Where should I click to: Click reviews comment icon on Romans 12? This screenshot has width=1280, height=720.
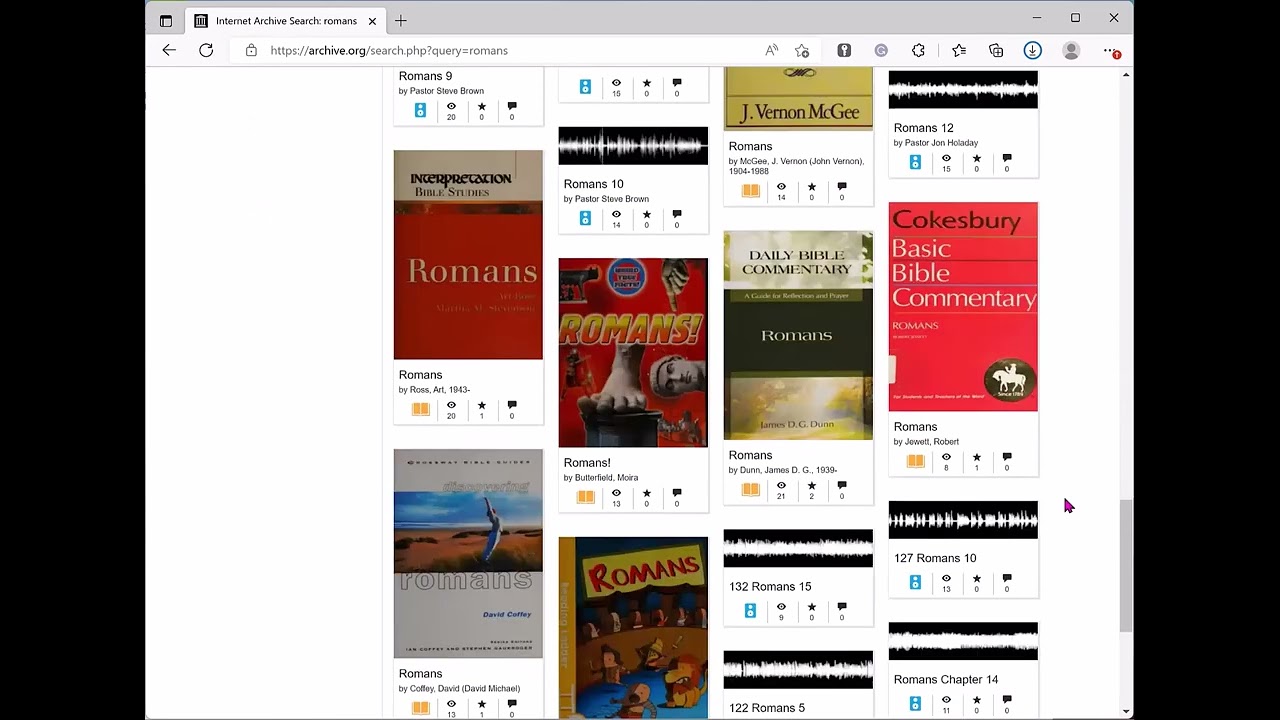(1007, 158)
